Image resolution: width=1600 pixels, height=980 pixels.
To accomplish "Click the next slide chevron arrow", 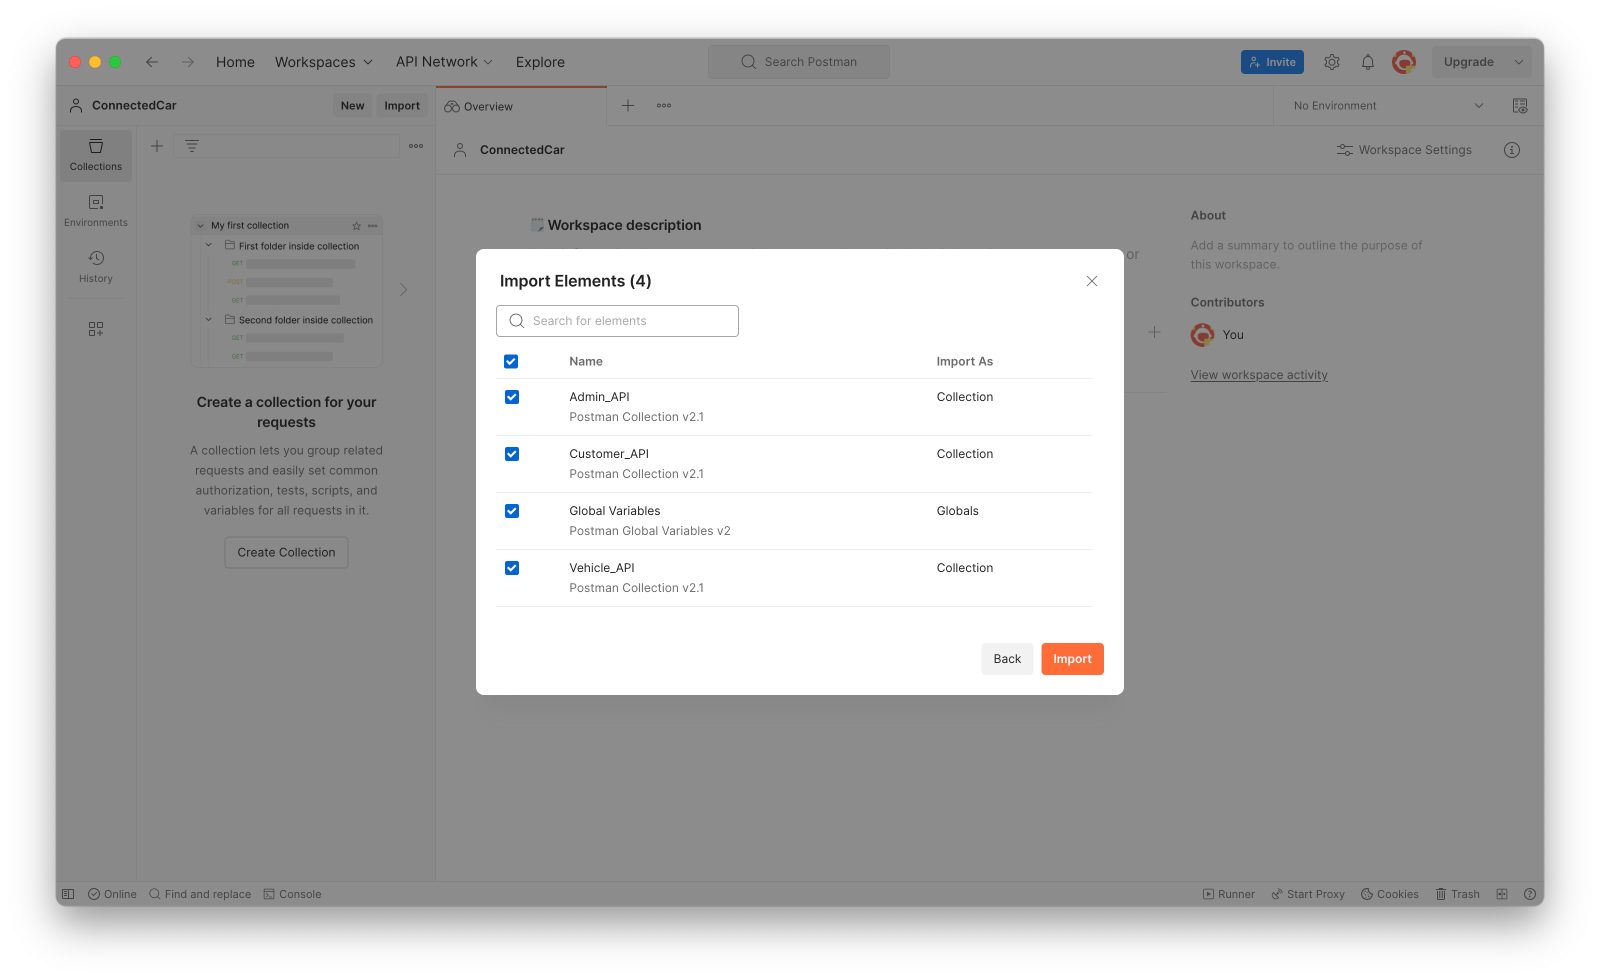I will tap(404, 290).
